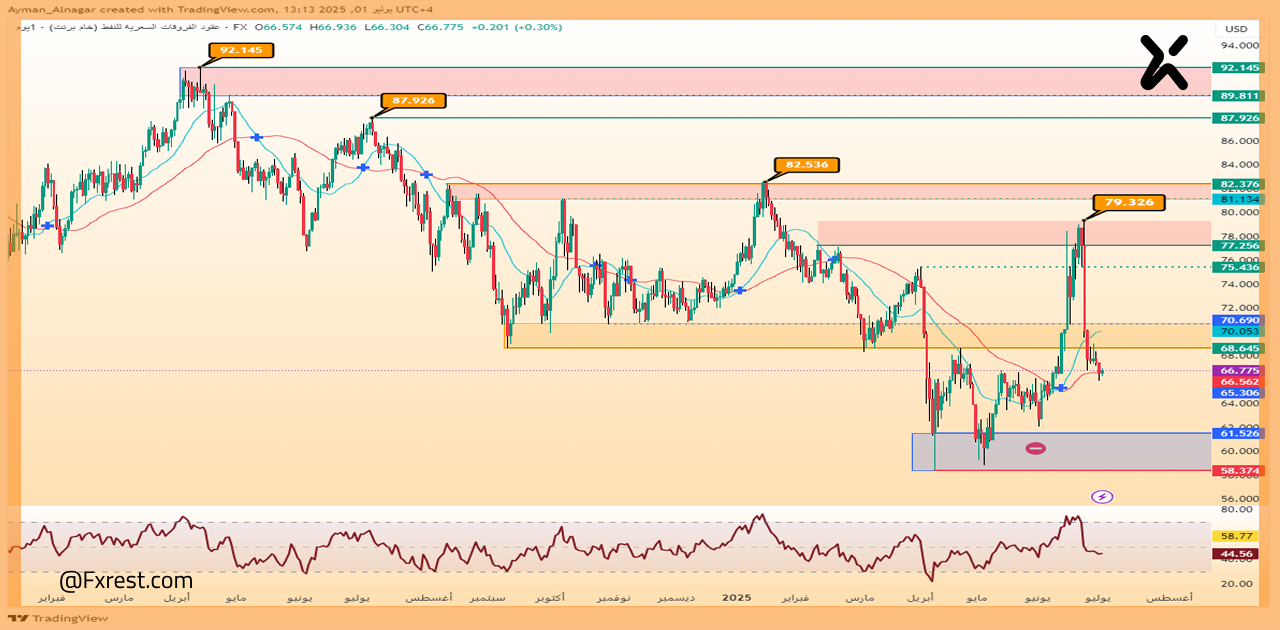1280x630 pixels.
Task: Click the yellow 58.77 RSI value label
Action: pyautogui.click(x=1238, y=536)
